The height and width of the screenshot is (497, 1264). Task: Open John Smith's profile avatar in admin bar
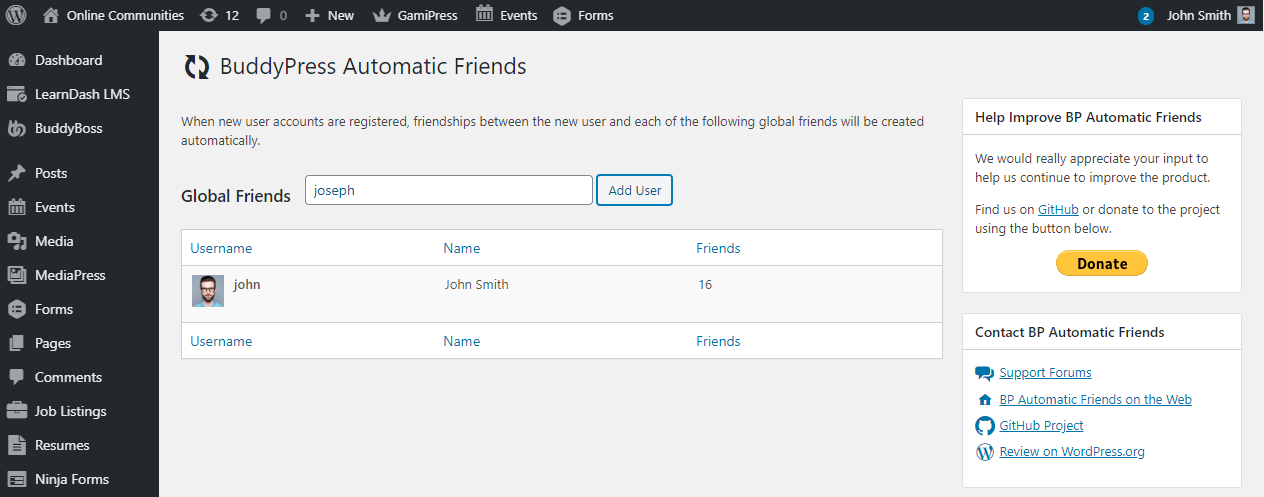(x=1245, y=15)
